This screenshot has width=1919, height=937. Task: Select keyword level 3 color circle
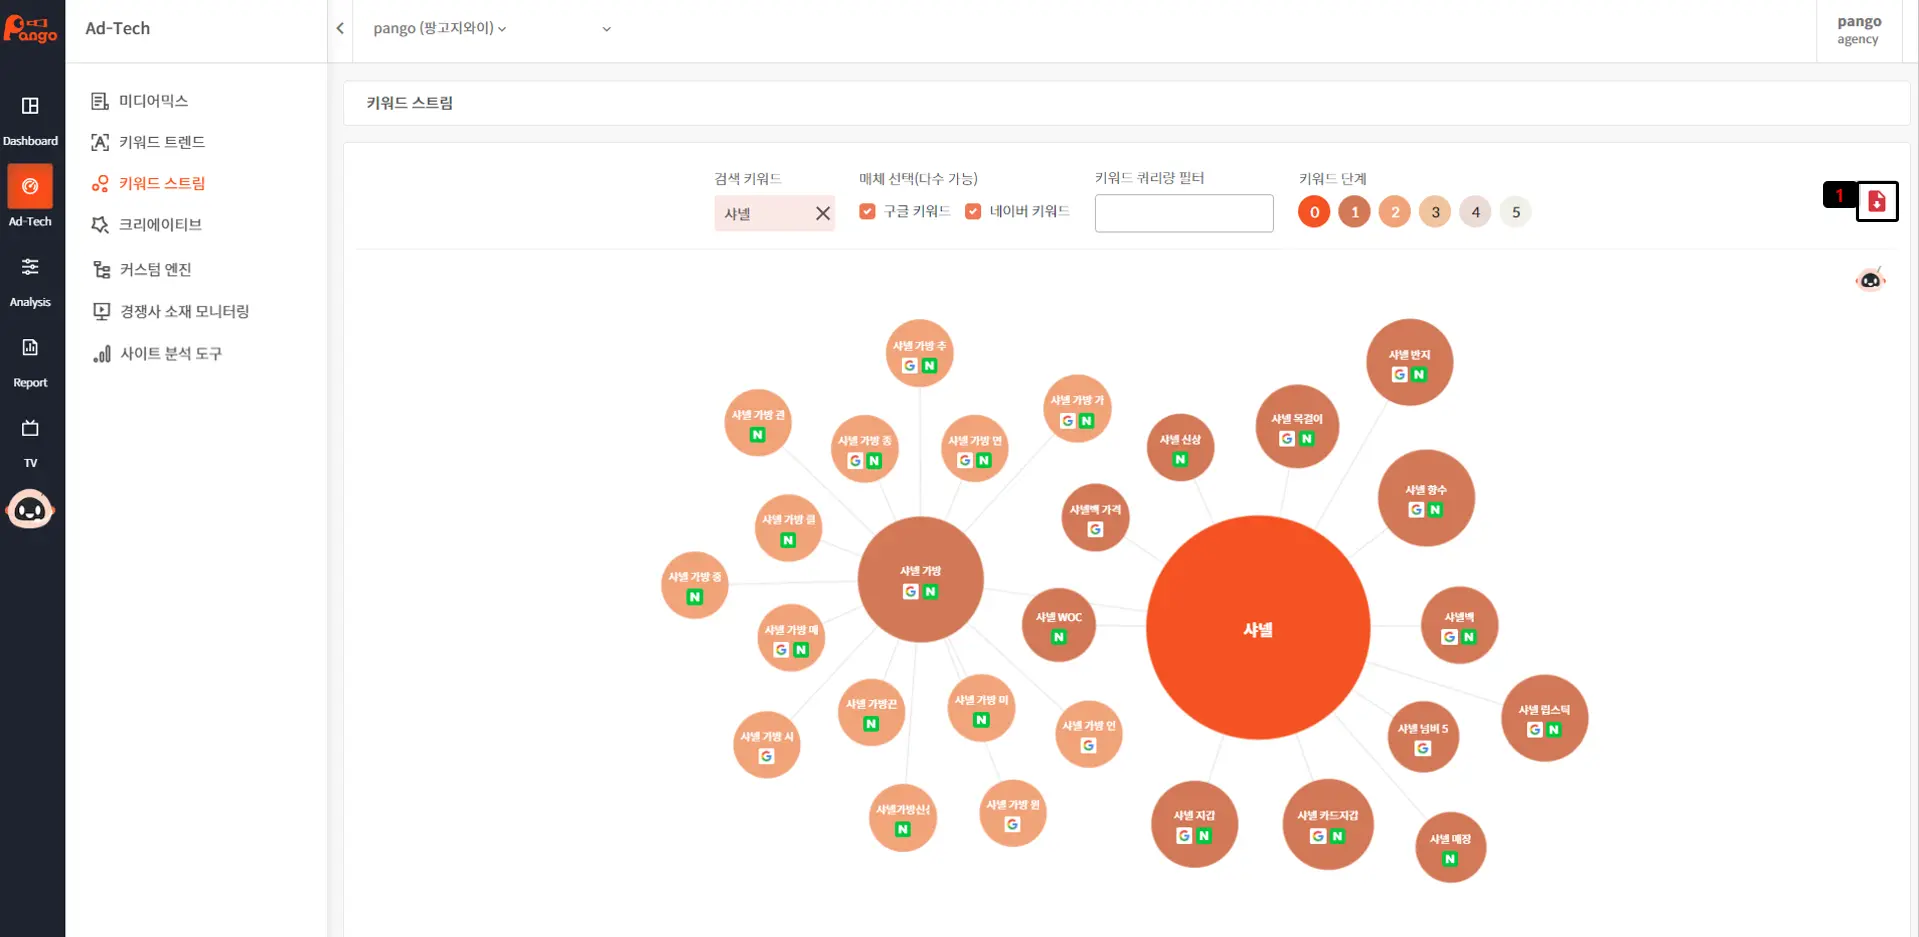click(x=1435, y=212)
